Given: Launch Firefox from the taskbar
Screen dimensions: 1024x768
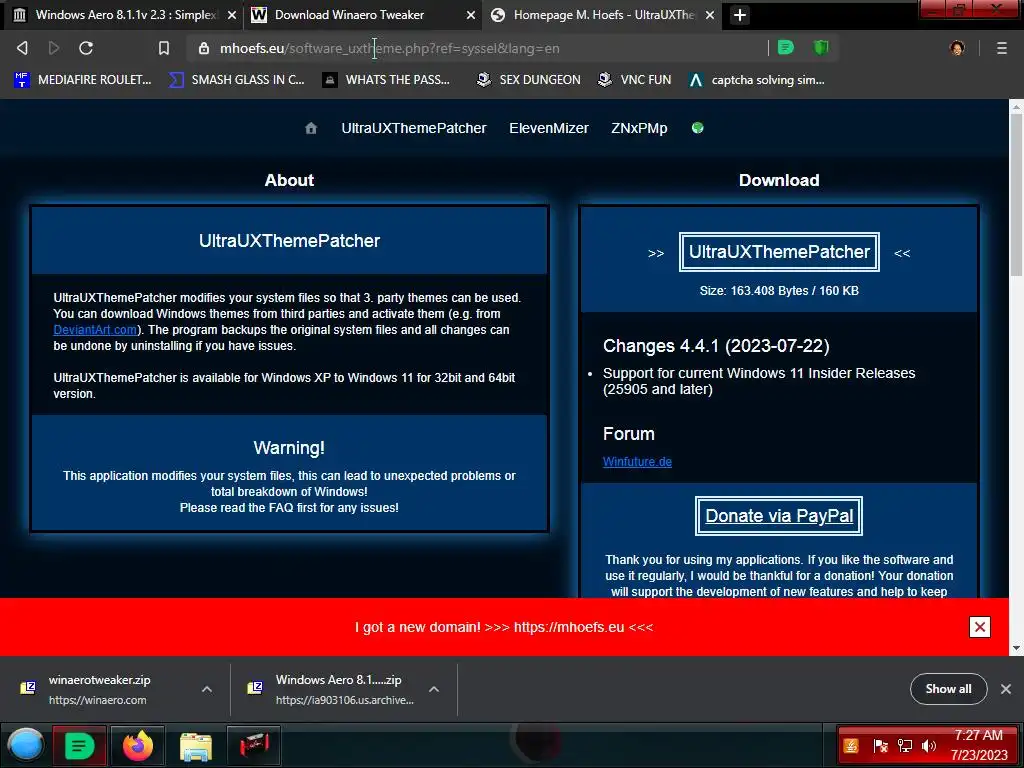Looking at the screenshot, I should tap(137, 745).
